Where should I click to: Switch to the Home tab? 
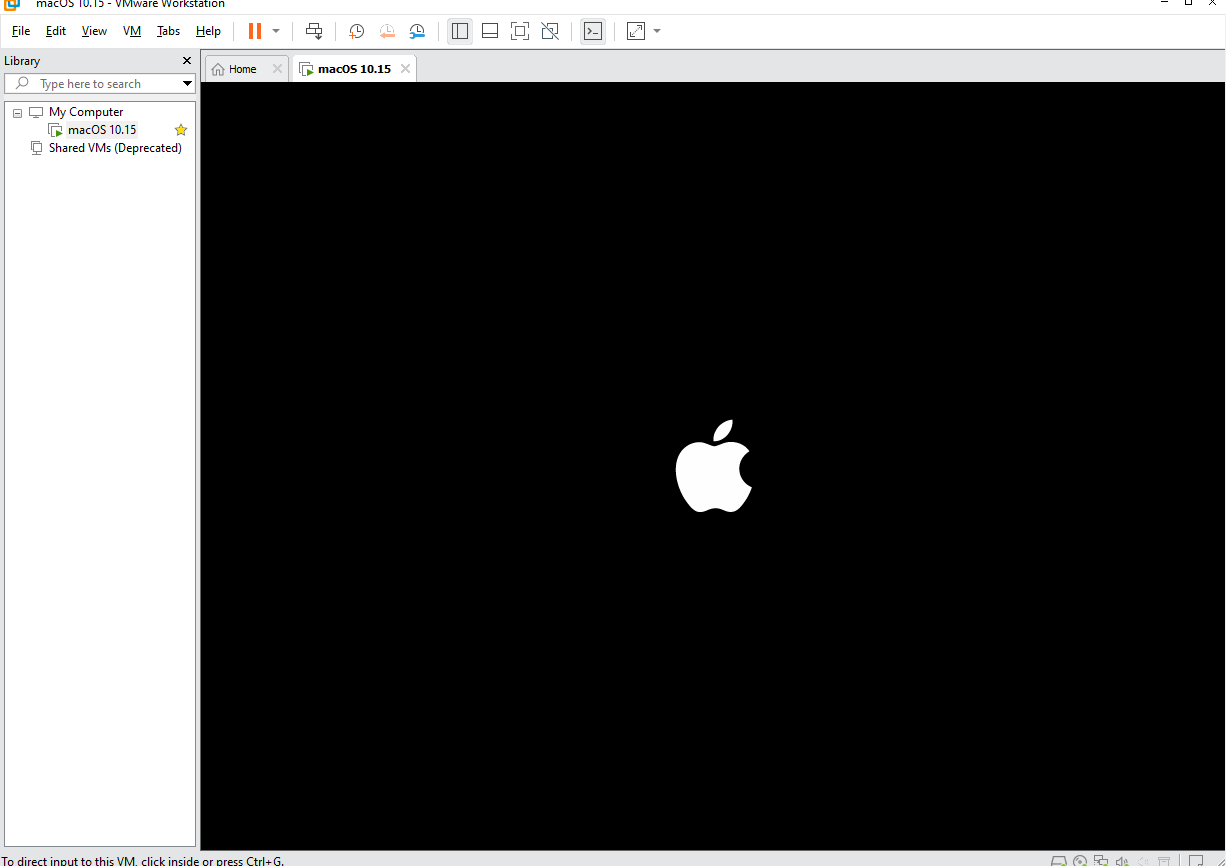[x=242, y=69]
